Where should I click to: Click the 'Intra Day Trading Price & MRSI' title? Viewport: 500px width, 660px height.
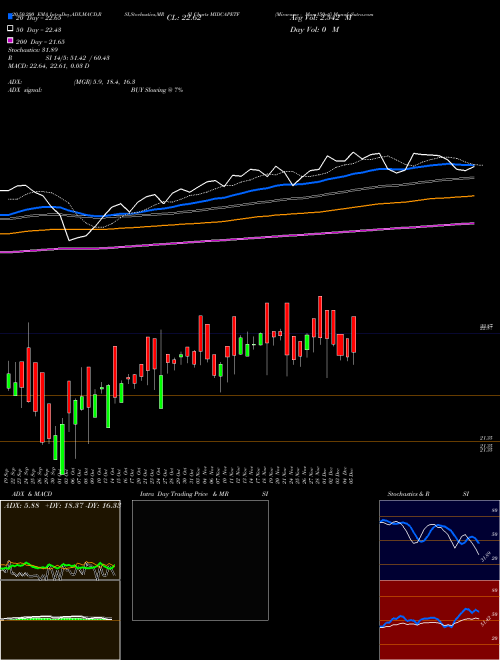click(x=204, y=494)
